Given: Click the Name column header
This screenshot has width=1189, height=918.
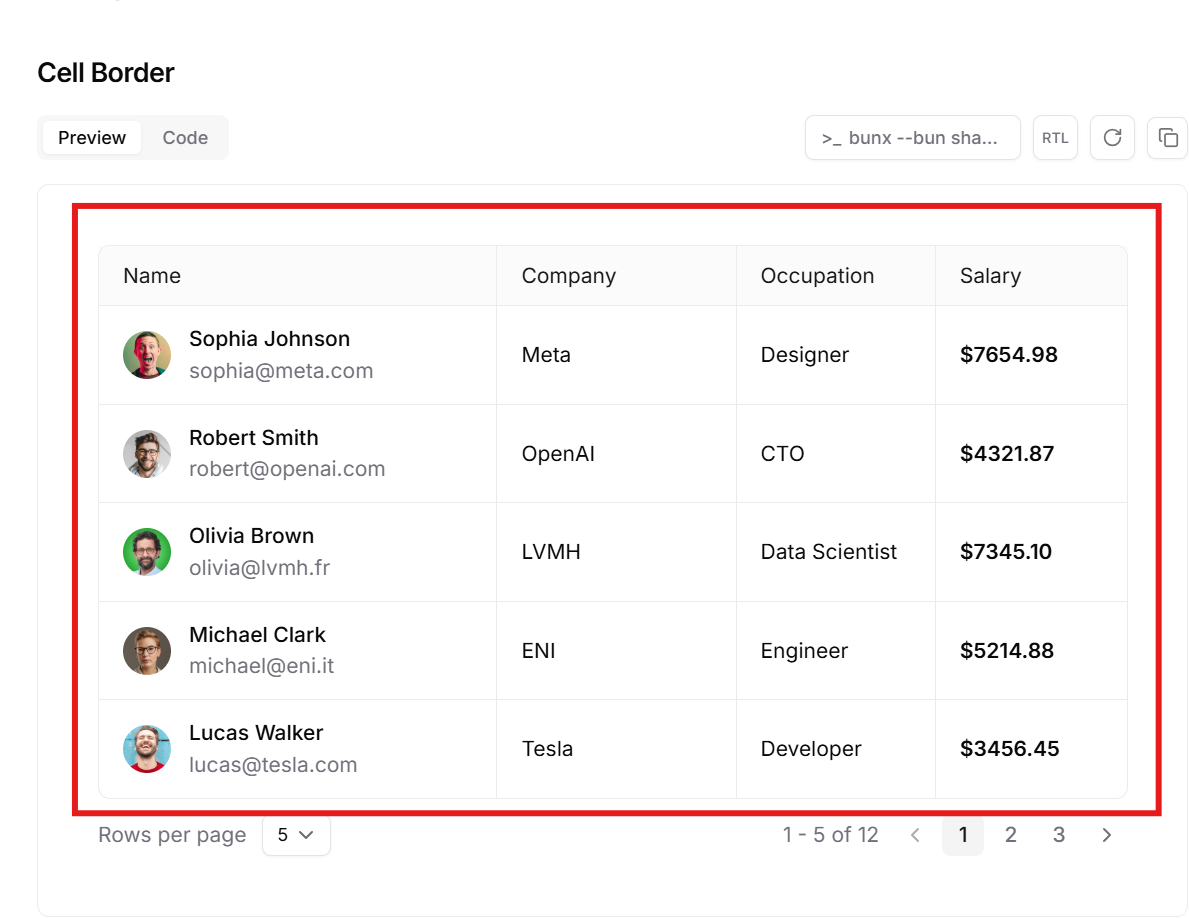Looking at the screenshot, I should (x=152, y=276).
